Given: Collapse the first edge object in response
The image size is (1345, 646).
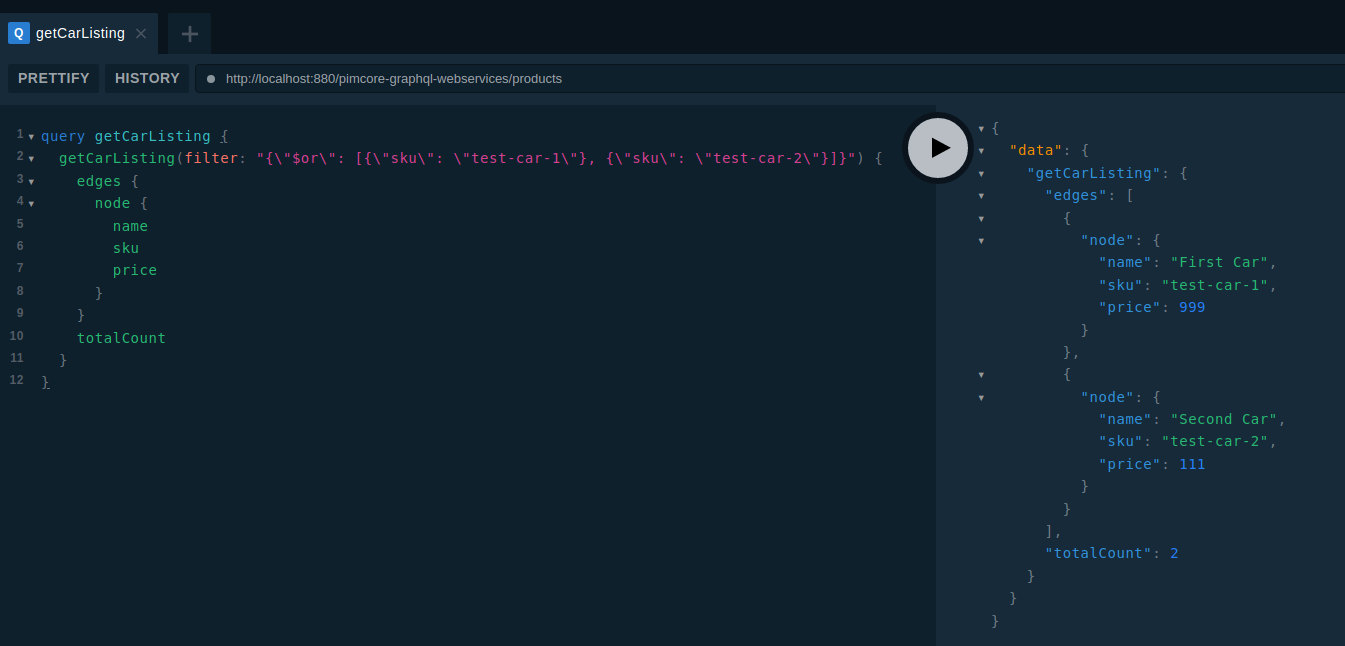Looking at the screenshot, I should [x=981, y=218].
